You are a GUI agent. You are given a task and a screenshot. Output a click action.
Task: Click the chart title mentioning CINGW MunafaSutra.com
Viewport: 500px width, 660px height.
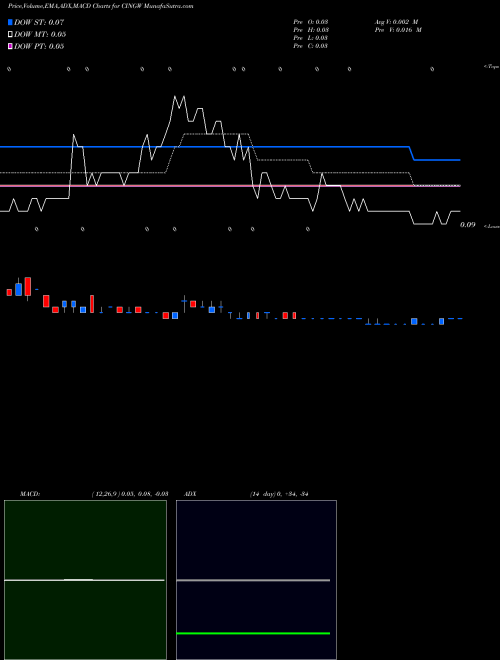[x=101, y=6]
